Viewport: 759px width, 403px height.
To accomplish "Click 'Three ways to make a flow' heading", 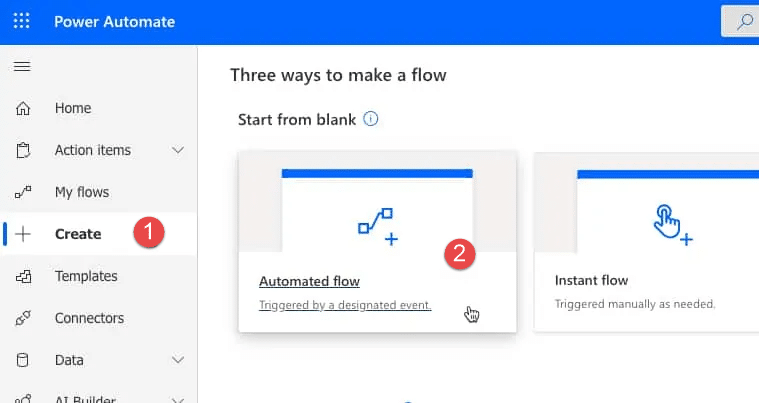I will [338, 75].
